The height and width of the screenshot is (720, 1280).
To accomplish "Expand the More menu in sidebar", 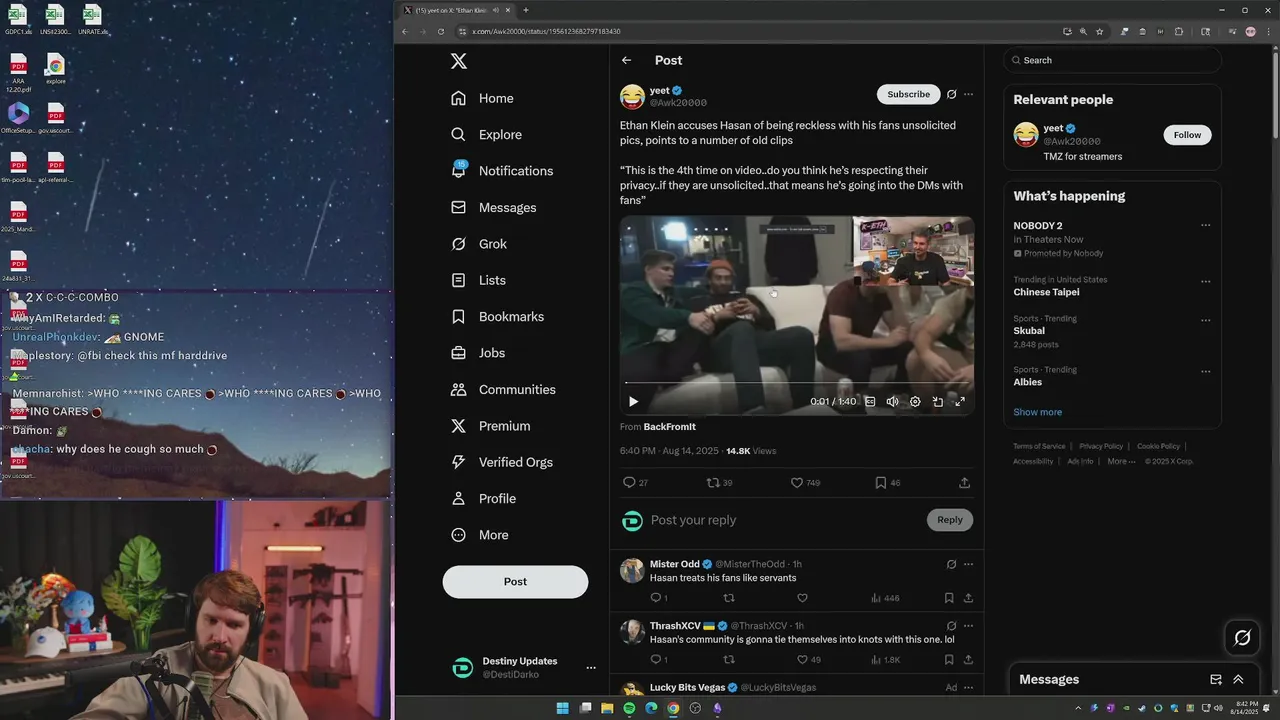I will [x=480, y=535].
